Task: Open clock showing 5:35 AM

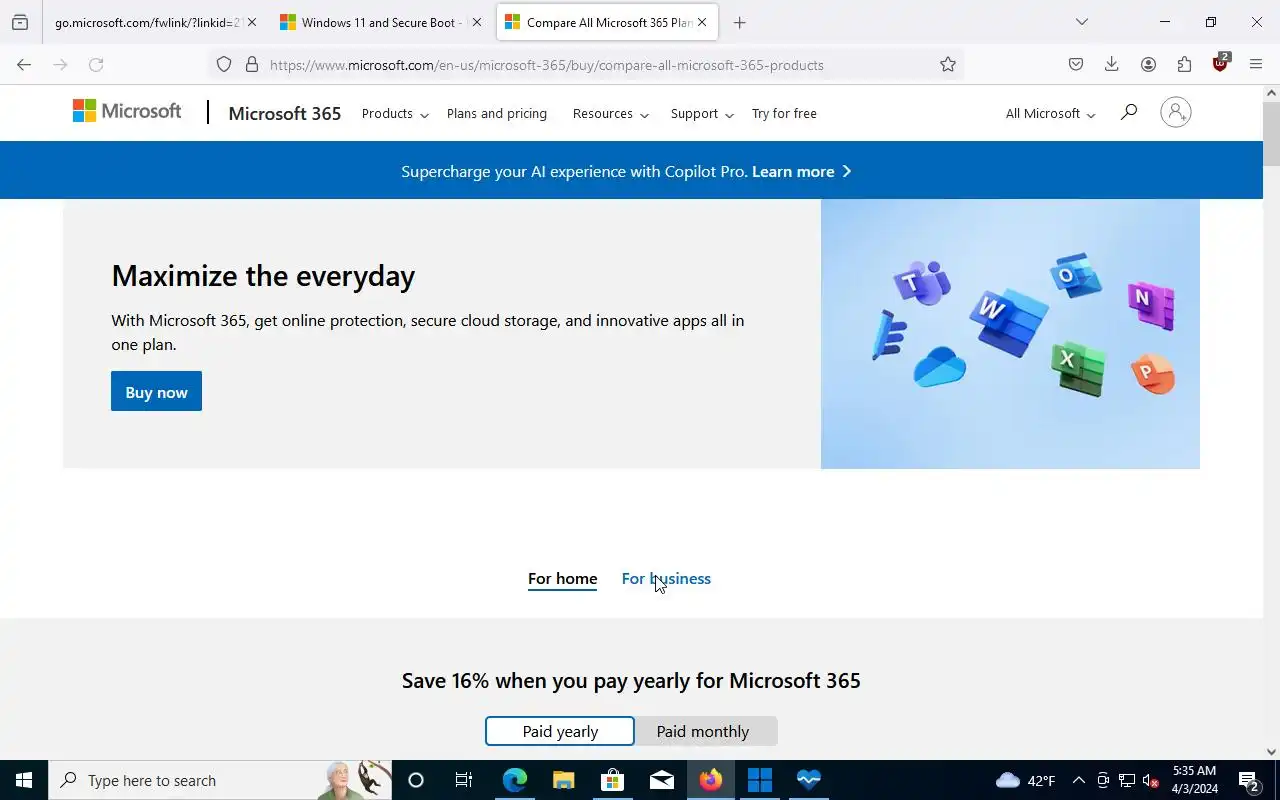Action: click(x=1194, y=780)
